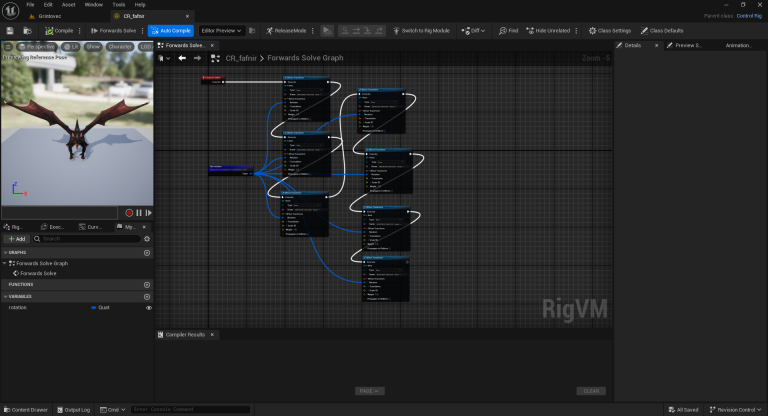This screenshot has width=768, height=416.
Task: Toggle visibility eye for rotation variable
Action: 148,307
